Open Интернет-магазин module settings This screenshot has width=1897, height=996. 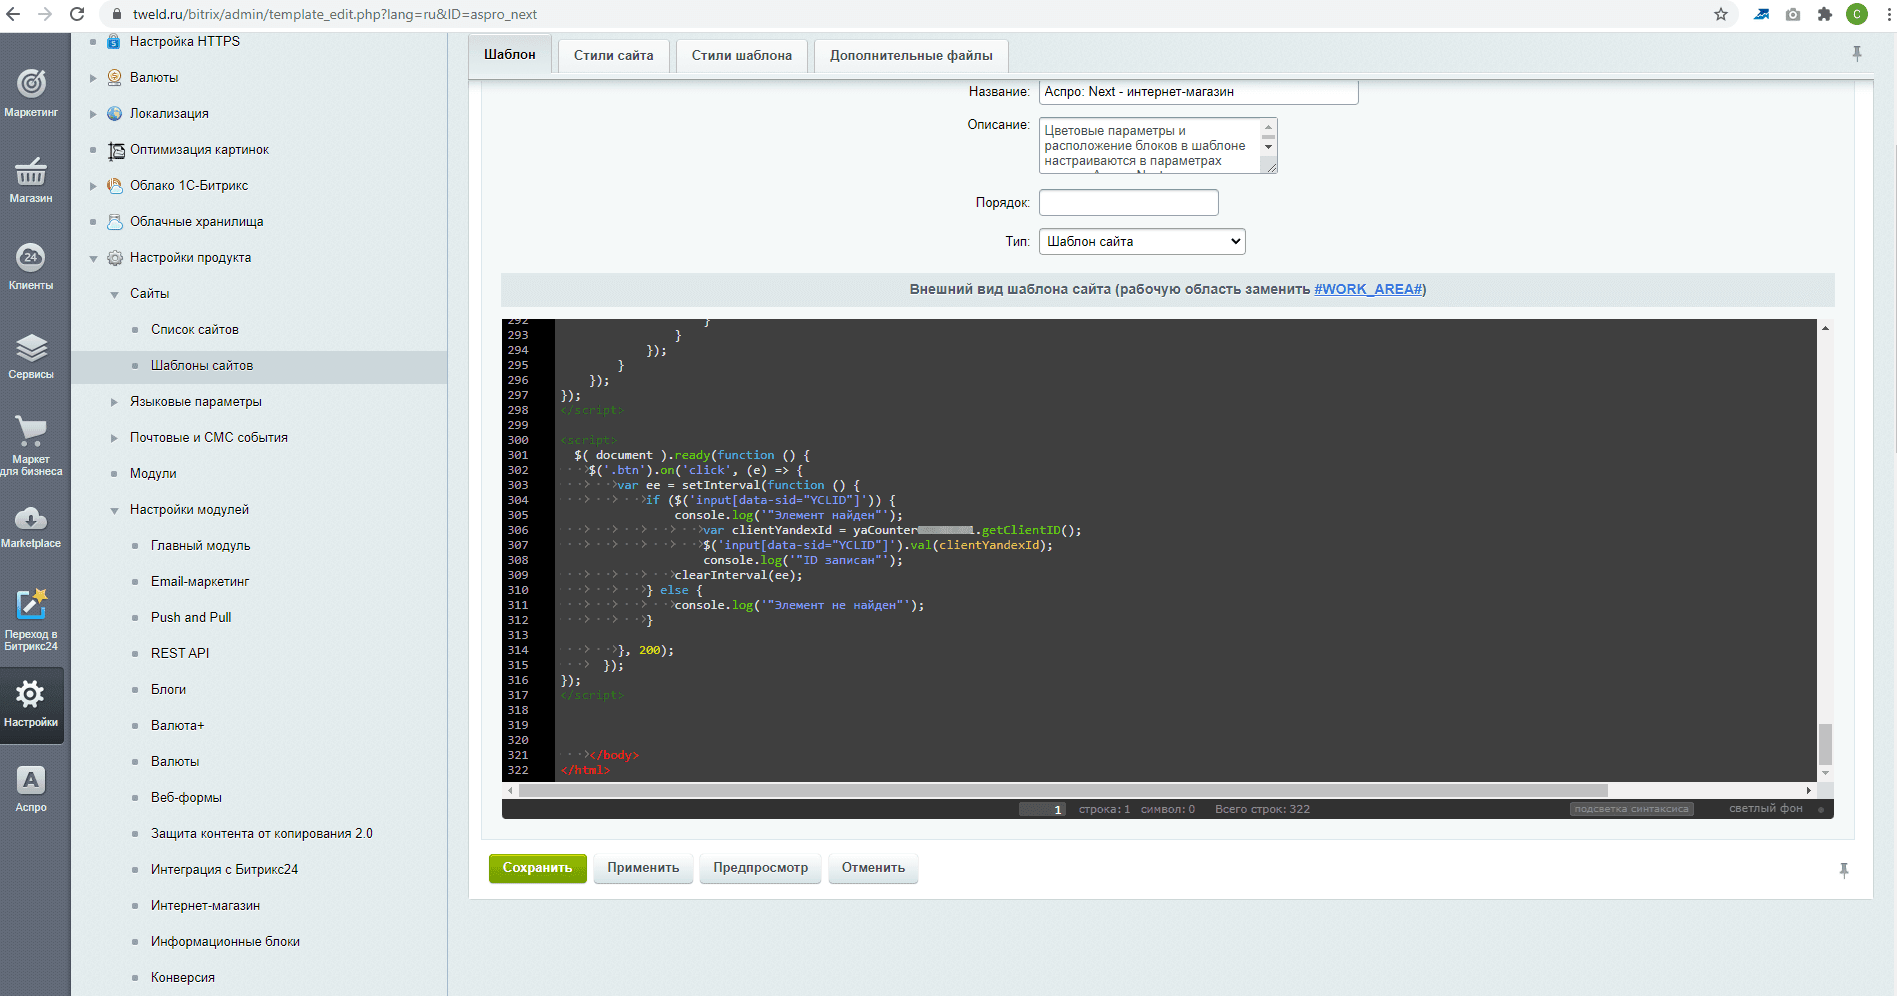pyautogui.click(x=205, y=906)
